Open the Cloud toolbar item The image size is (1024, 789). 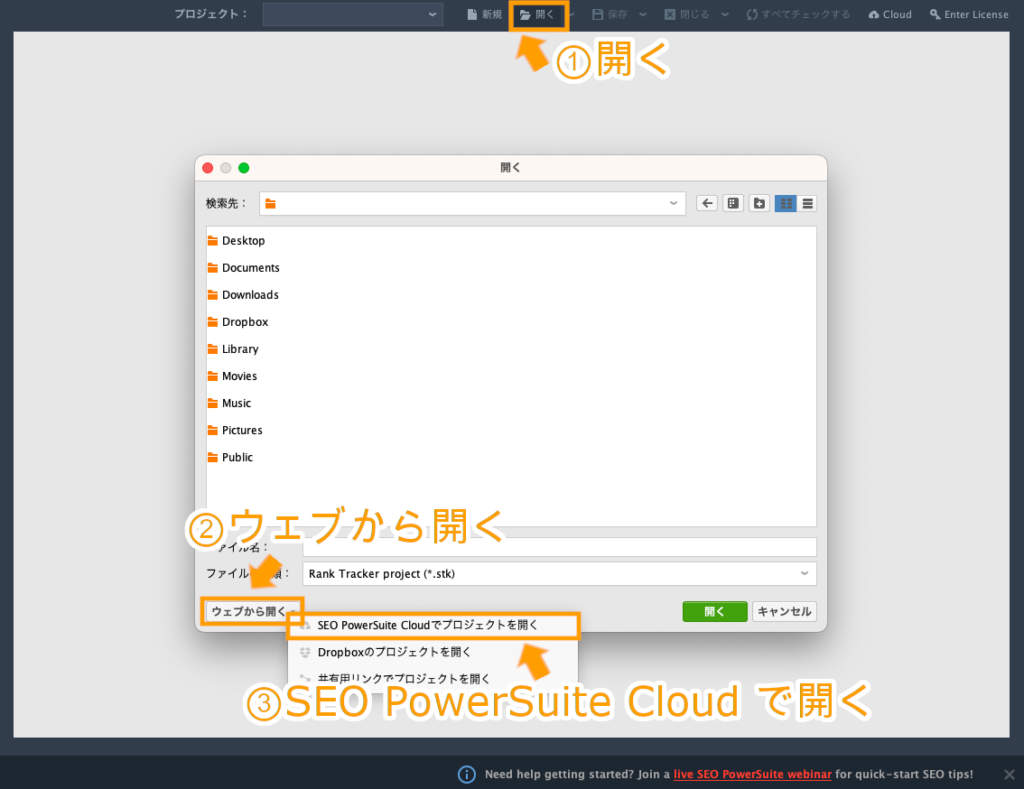889,14
